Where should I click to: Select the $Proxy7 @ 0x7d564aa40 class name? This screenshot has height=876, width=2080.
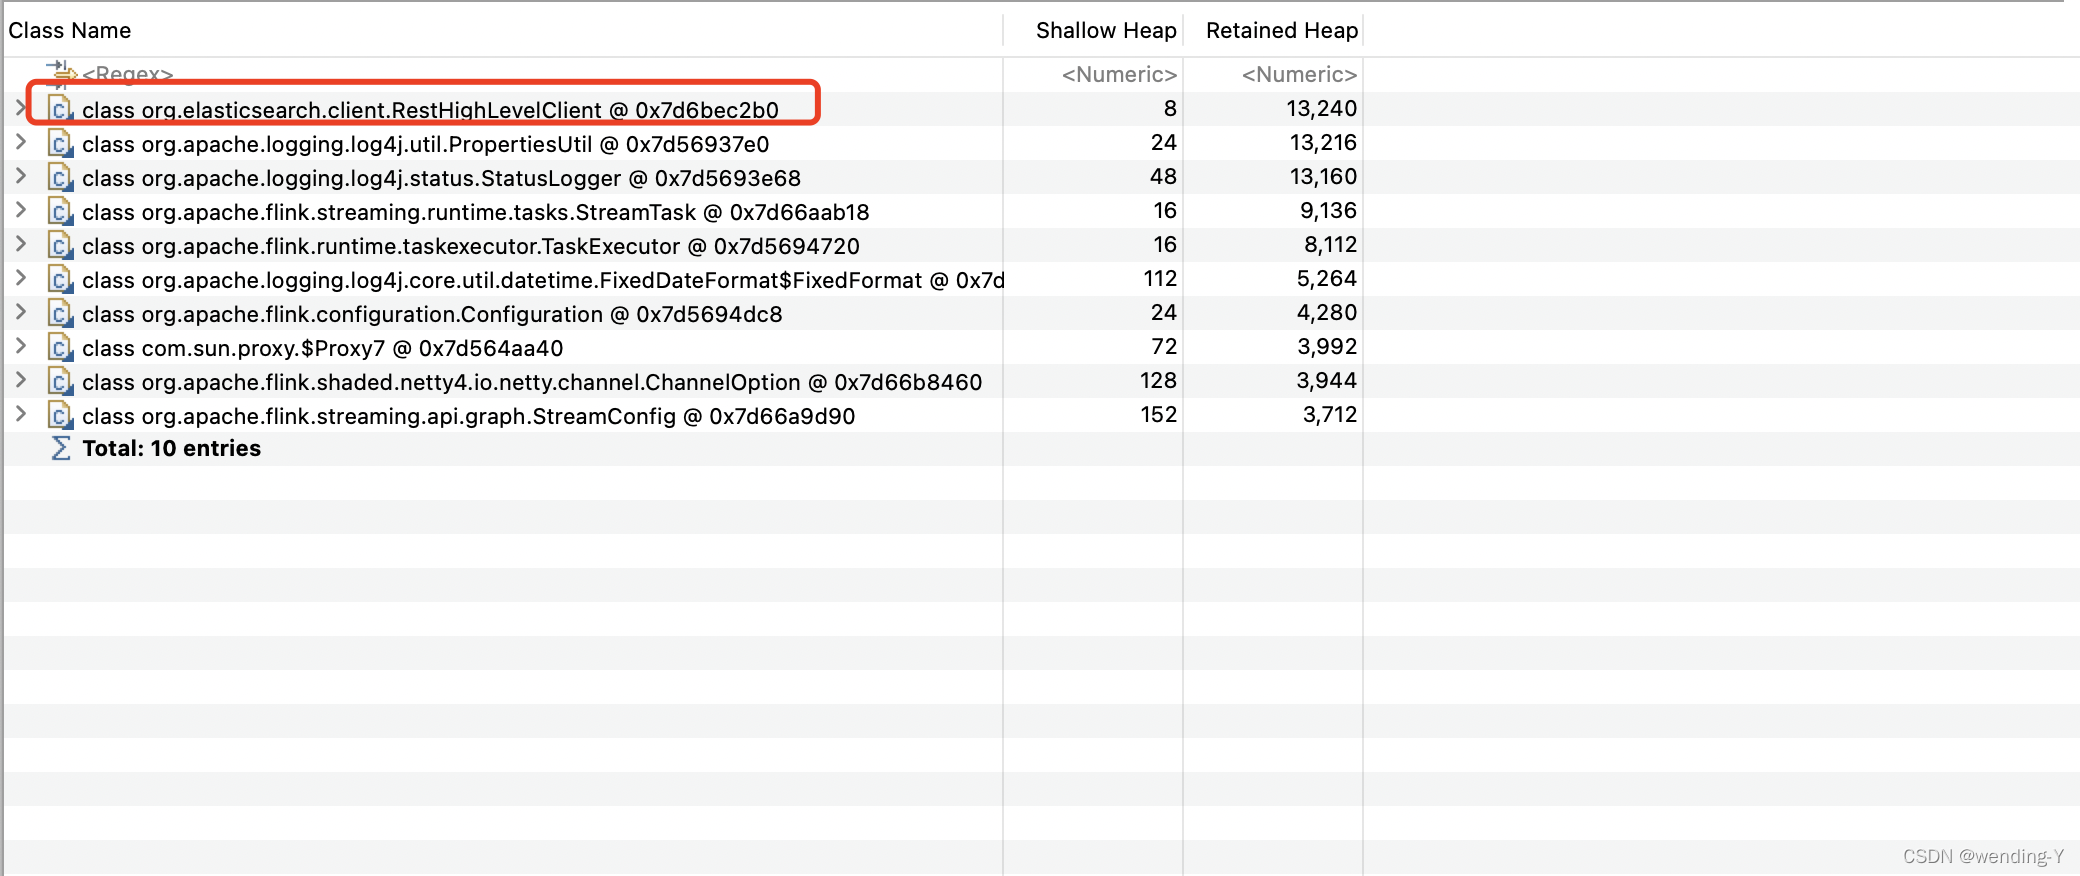point(323,348)
